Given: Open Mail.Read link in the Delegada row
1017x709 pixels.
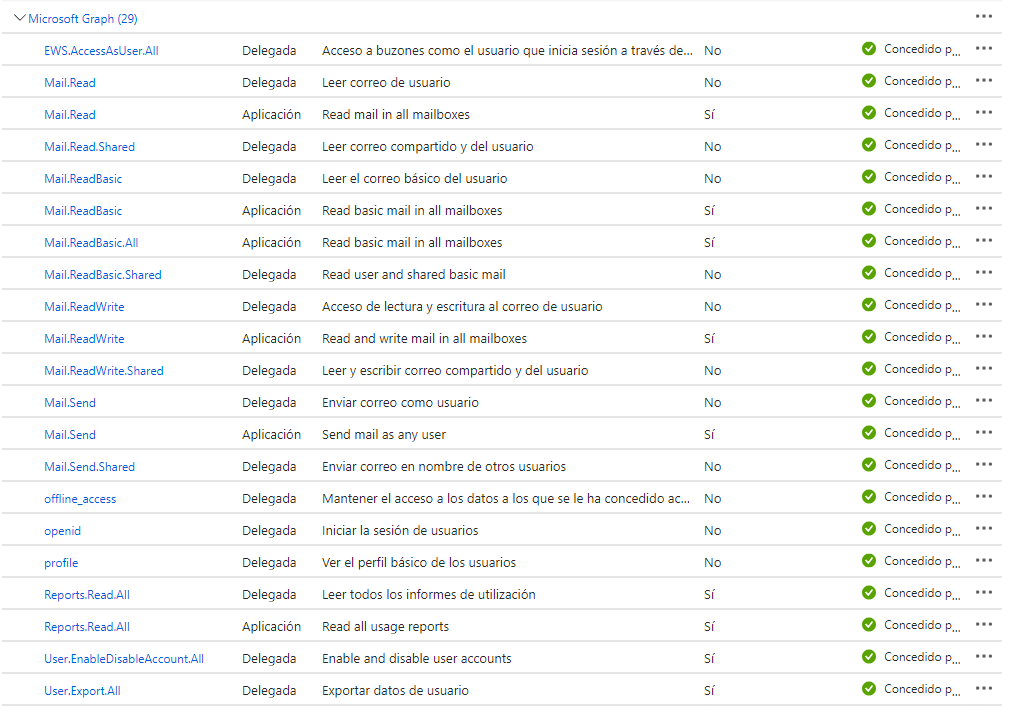Looking at the screenshot, I should pos(70,83).
